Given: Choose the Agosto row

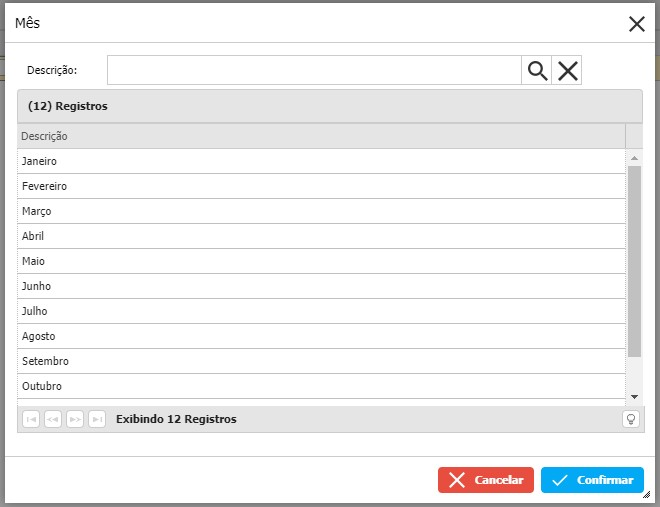Looking at the screenshot, I should (x=320, y=336).
